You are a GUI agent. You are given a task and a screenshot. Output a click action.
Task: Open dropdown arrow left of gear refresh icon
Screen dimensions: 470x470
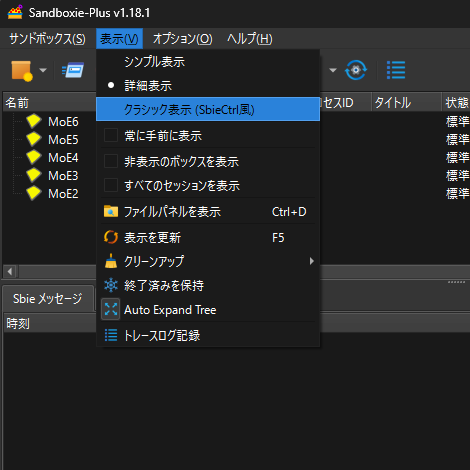tap(333, 70)
